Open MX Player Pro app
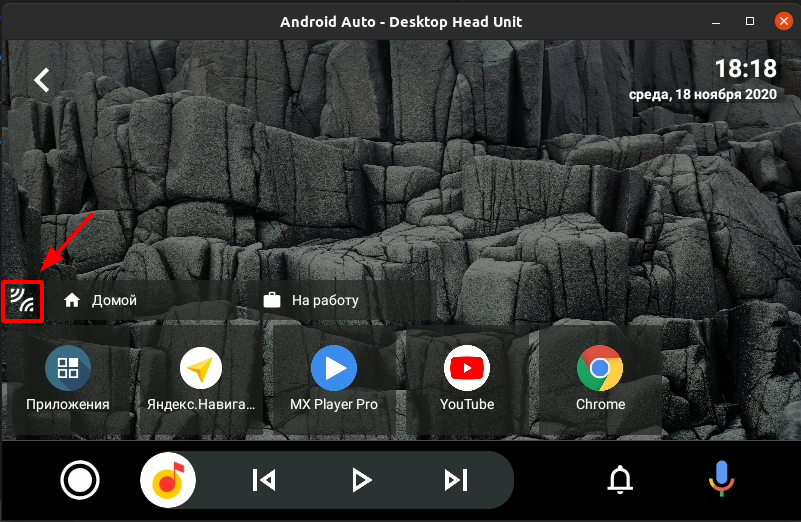 [334, 380]
